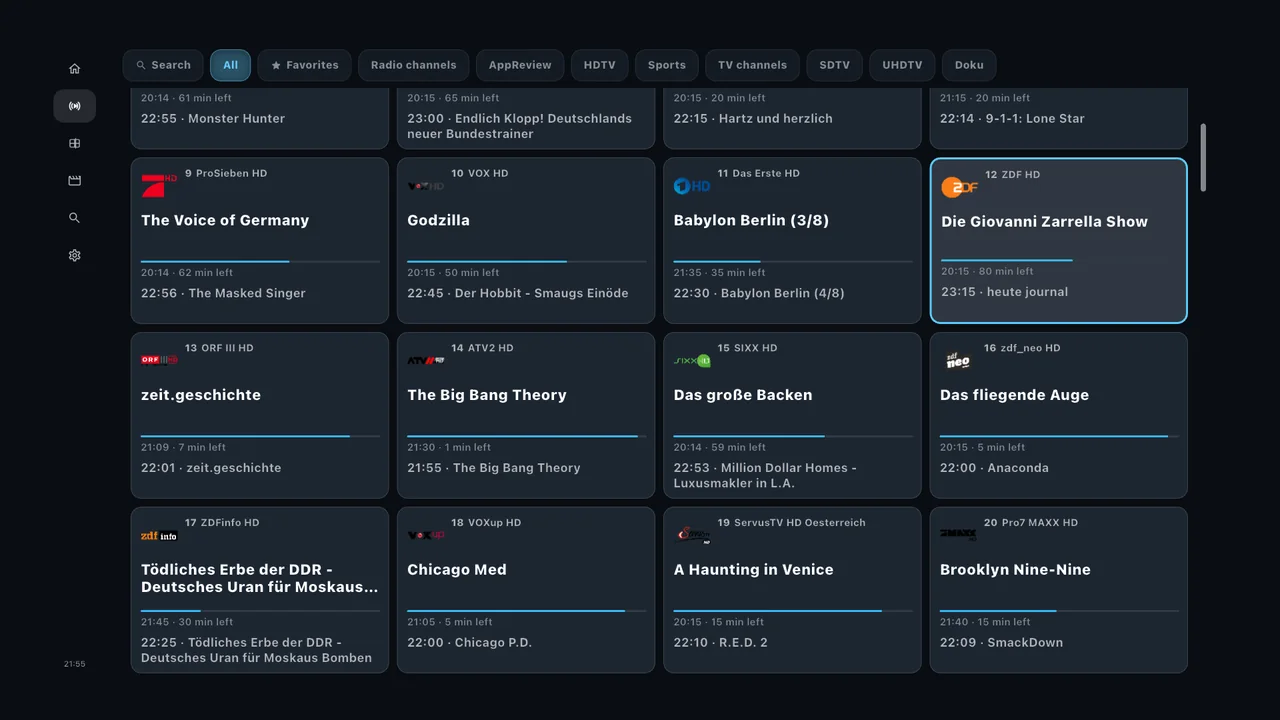Click the zdf_neo HD logo
This screenshot has width=1280, height=720.
[x=958, y=360]
